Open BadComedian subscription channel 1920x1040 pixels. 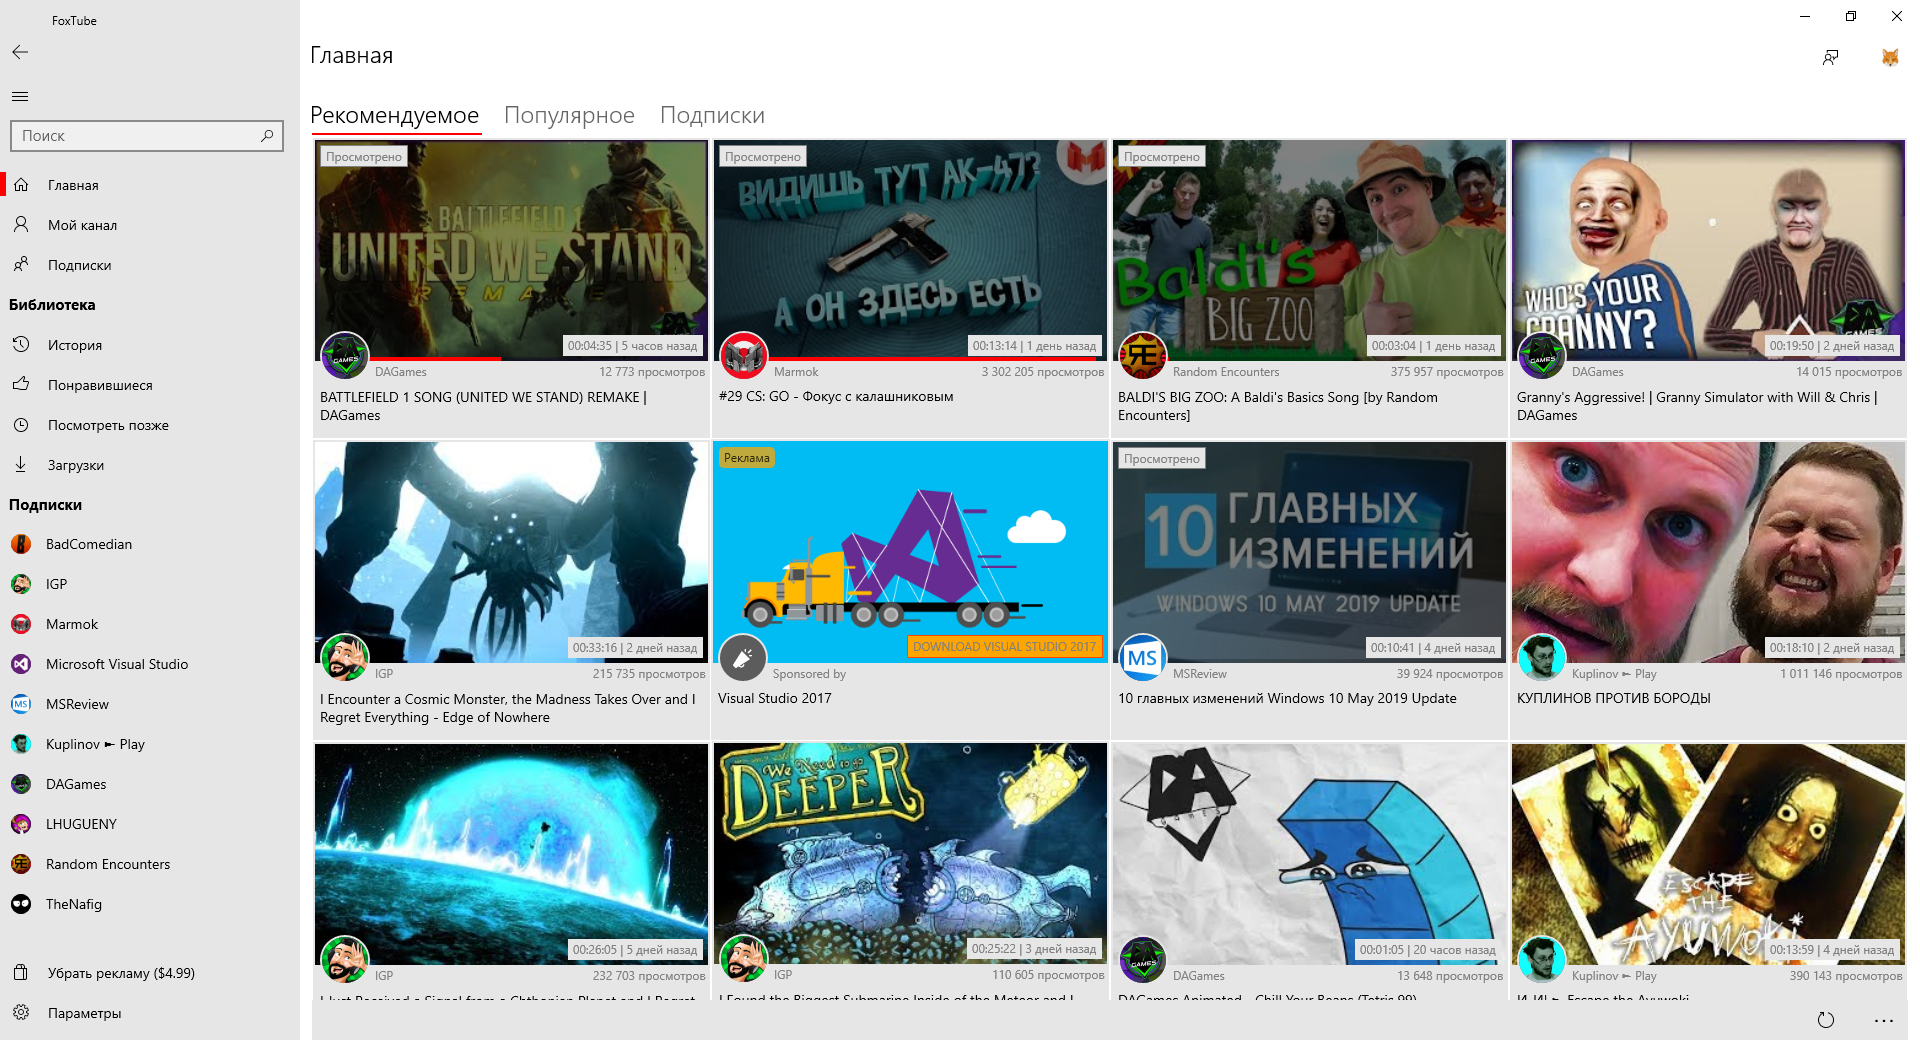click(89, 544)
